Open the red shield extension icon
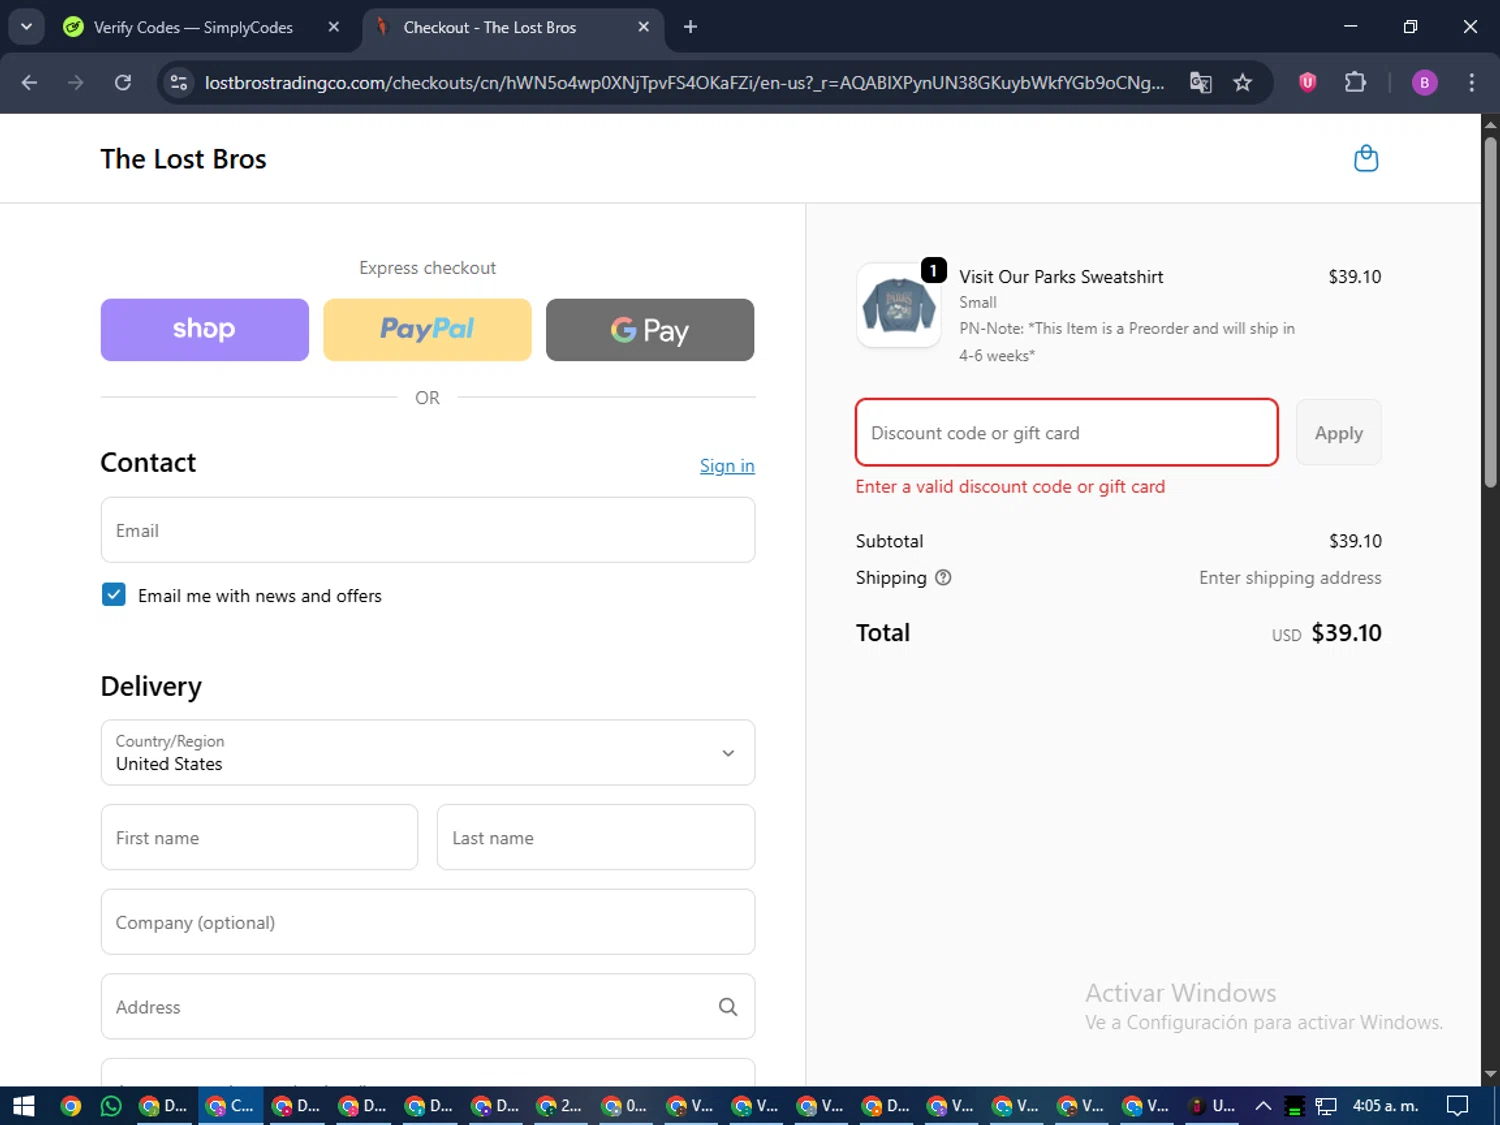1500x1125 pixels. click(x=1307, y=82)
